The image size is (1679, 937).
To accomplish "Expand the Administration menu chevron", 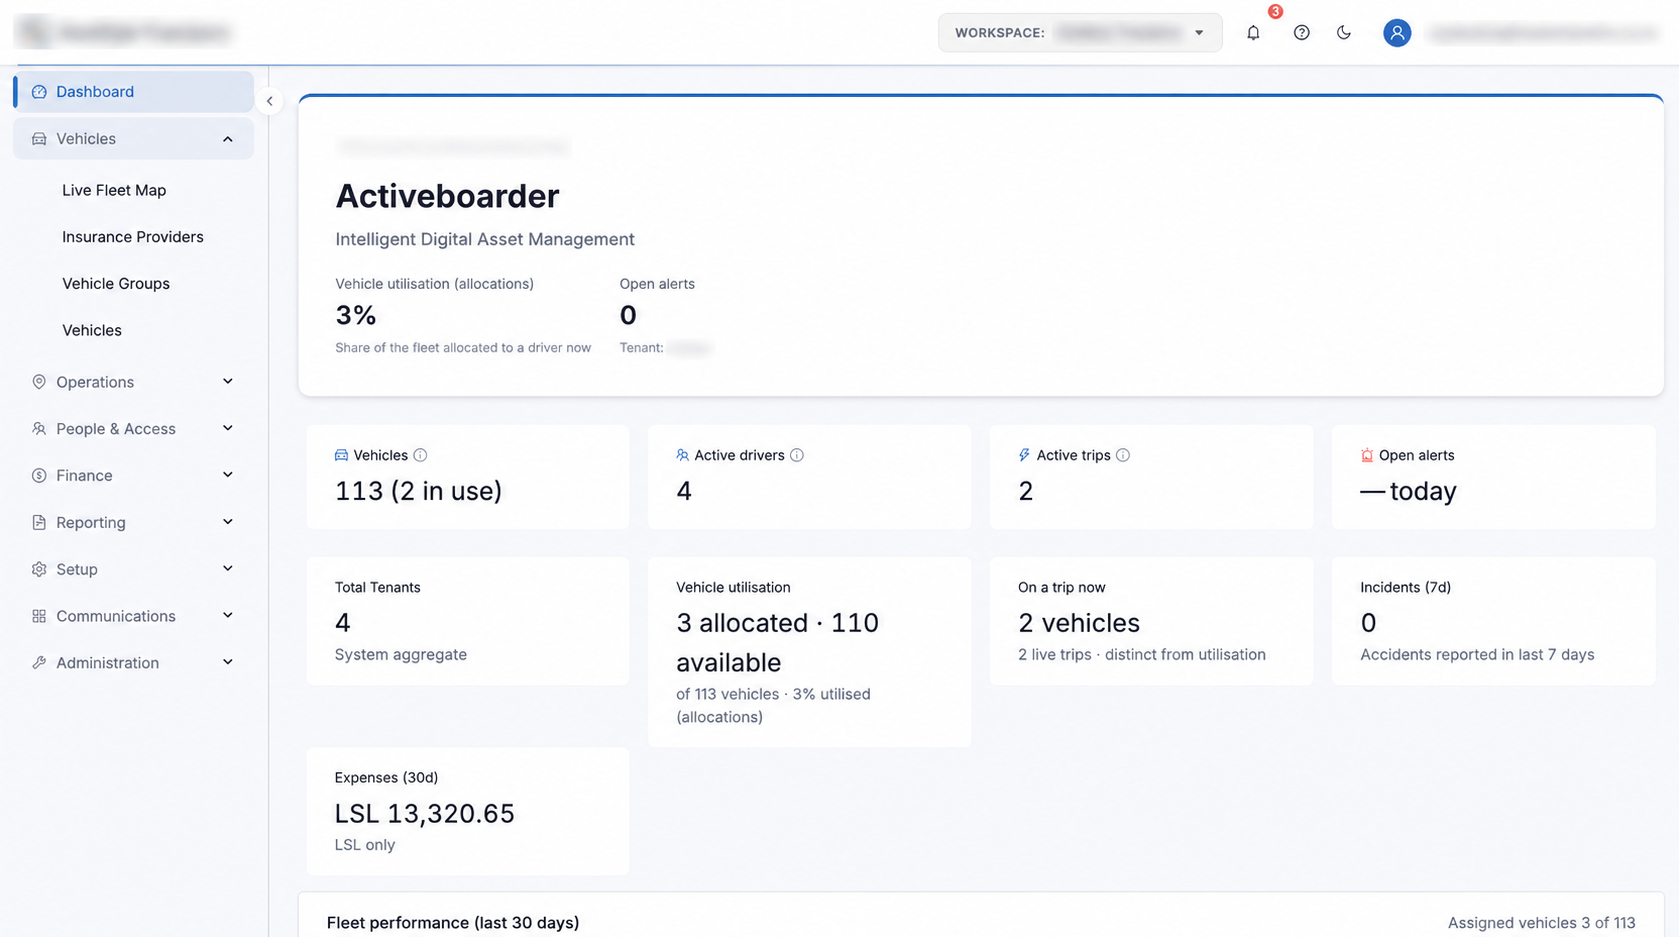I will pos(228,663).
